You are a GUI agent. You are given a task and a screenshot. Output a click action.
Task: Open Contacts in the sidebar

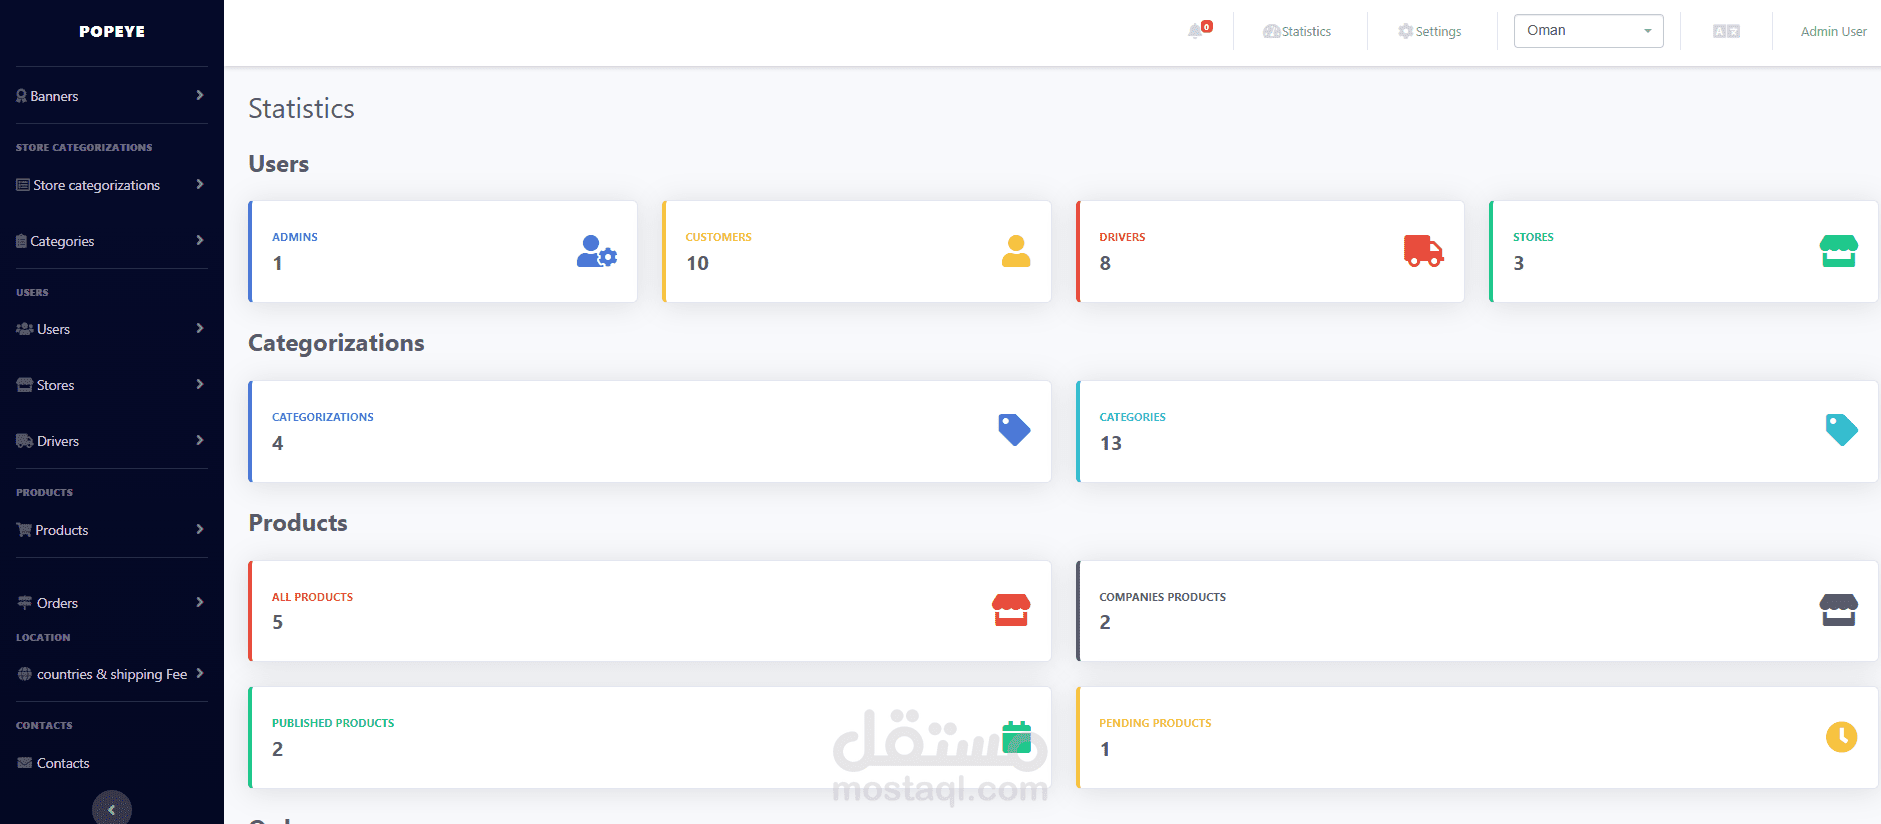point(63,763)
